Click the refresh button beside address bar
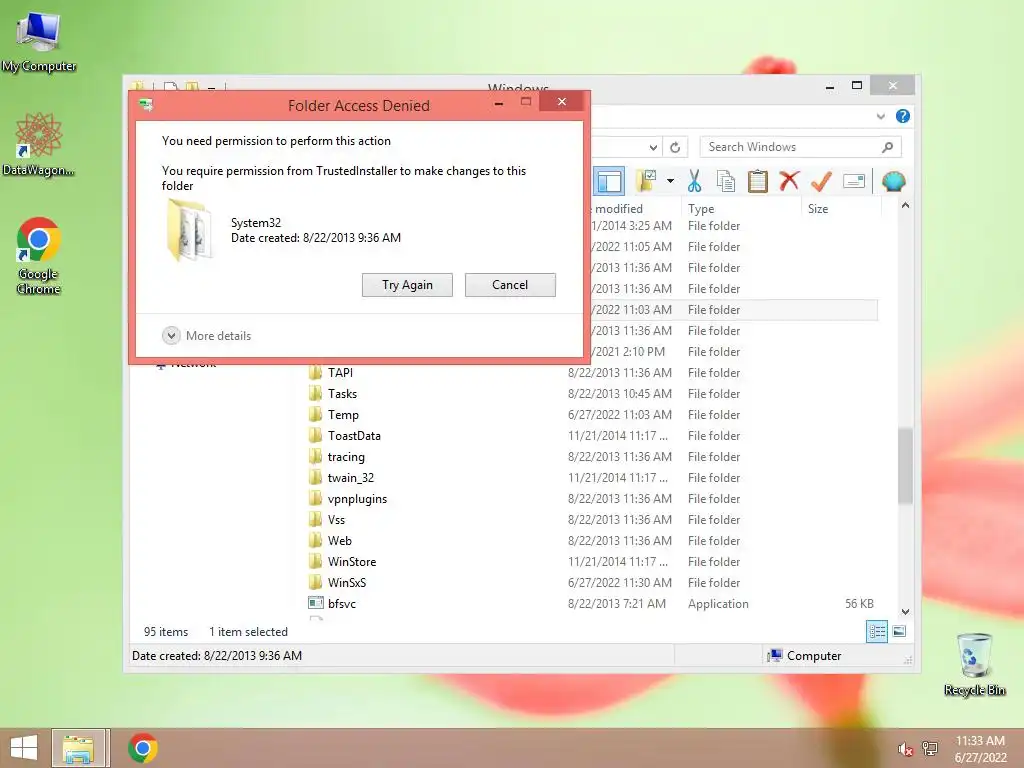Image resolution: width=1024 pixels, height=768 pixels. click(x=675, y=148)
